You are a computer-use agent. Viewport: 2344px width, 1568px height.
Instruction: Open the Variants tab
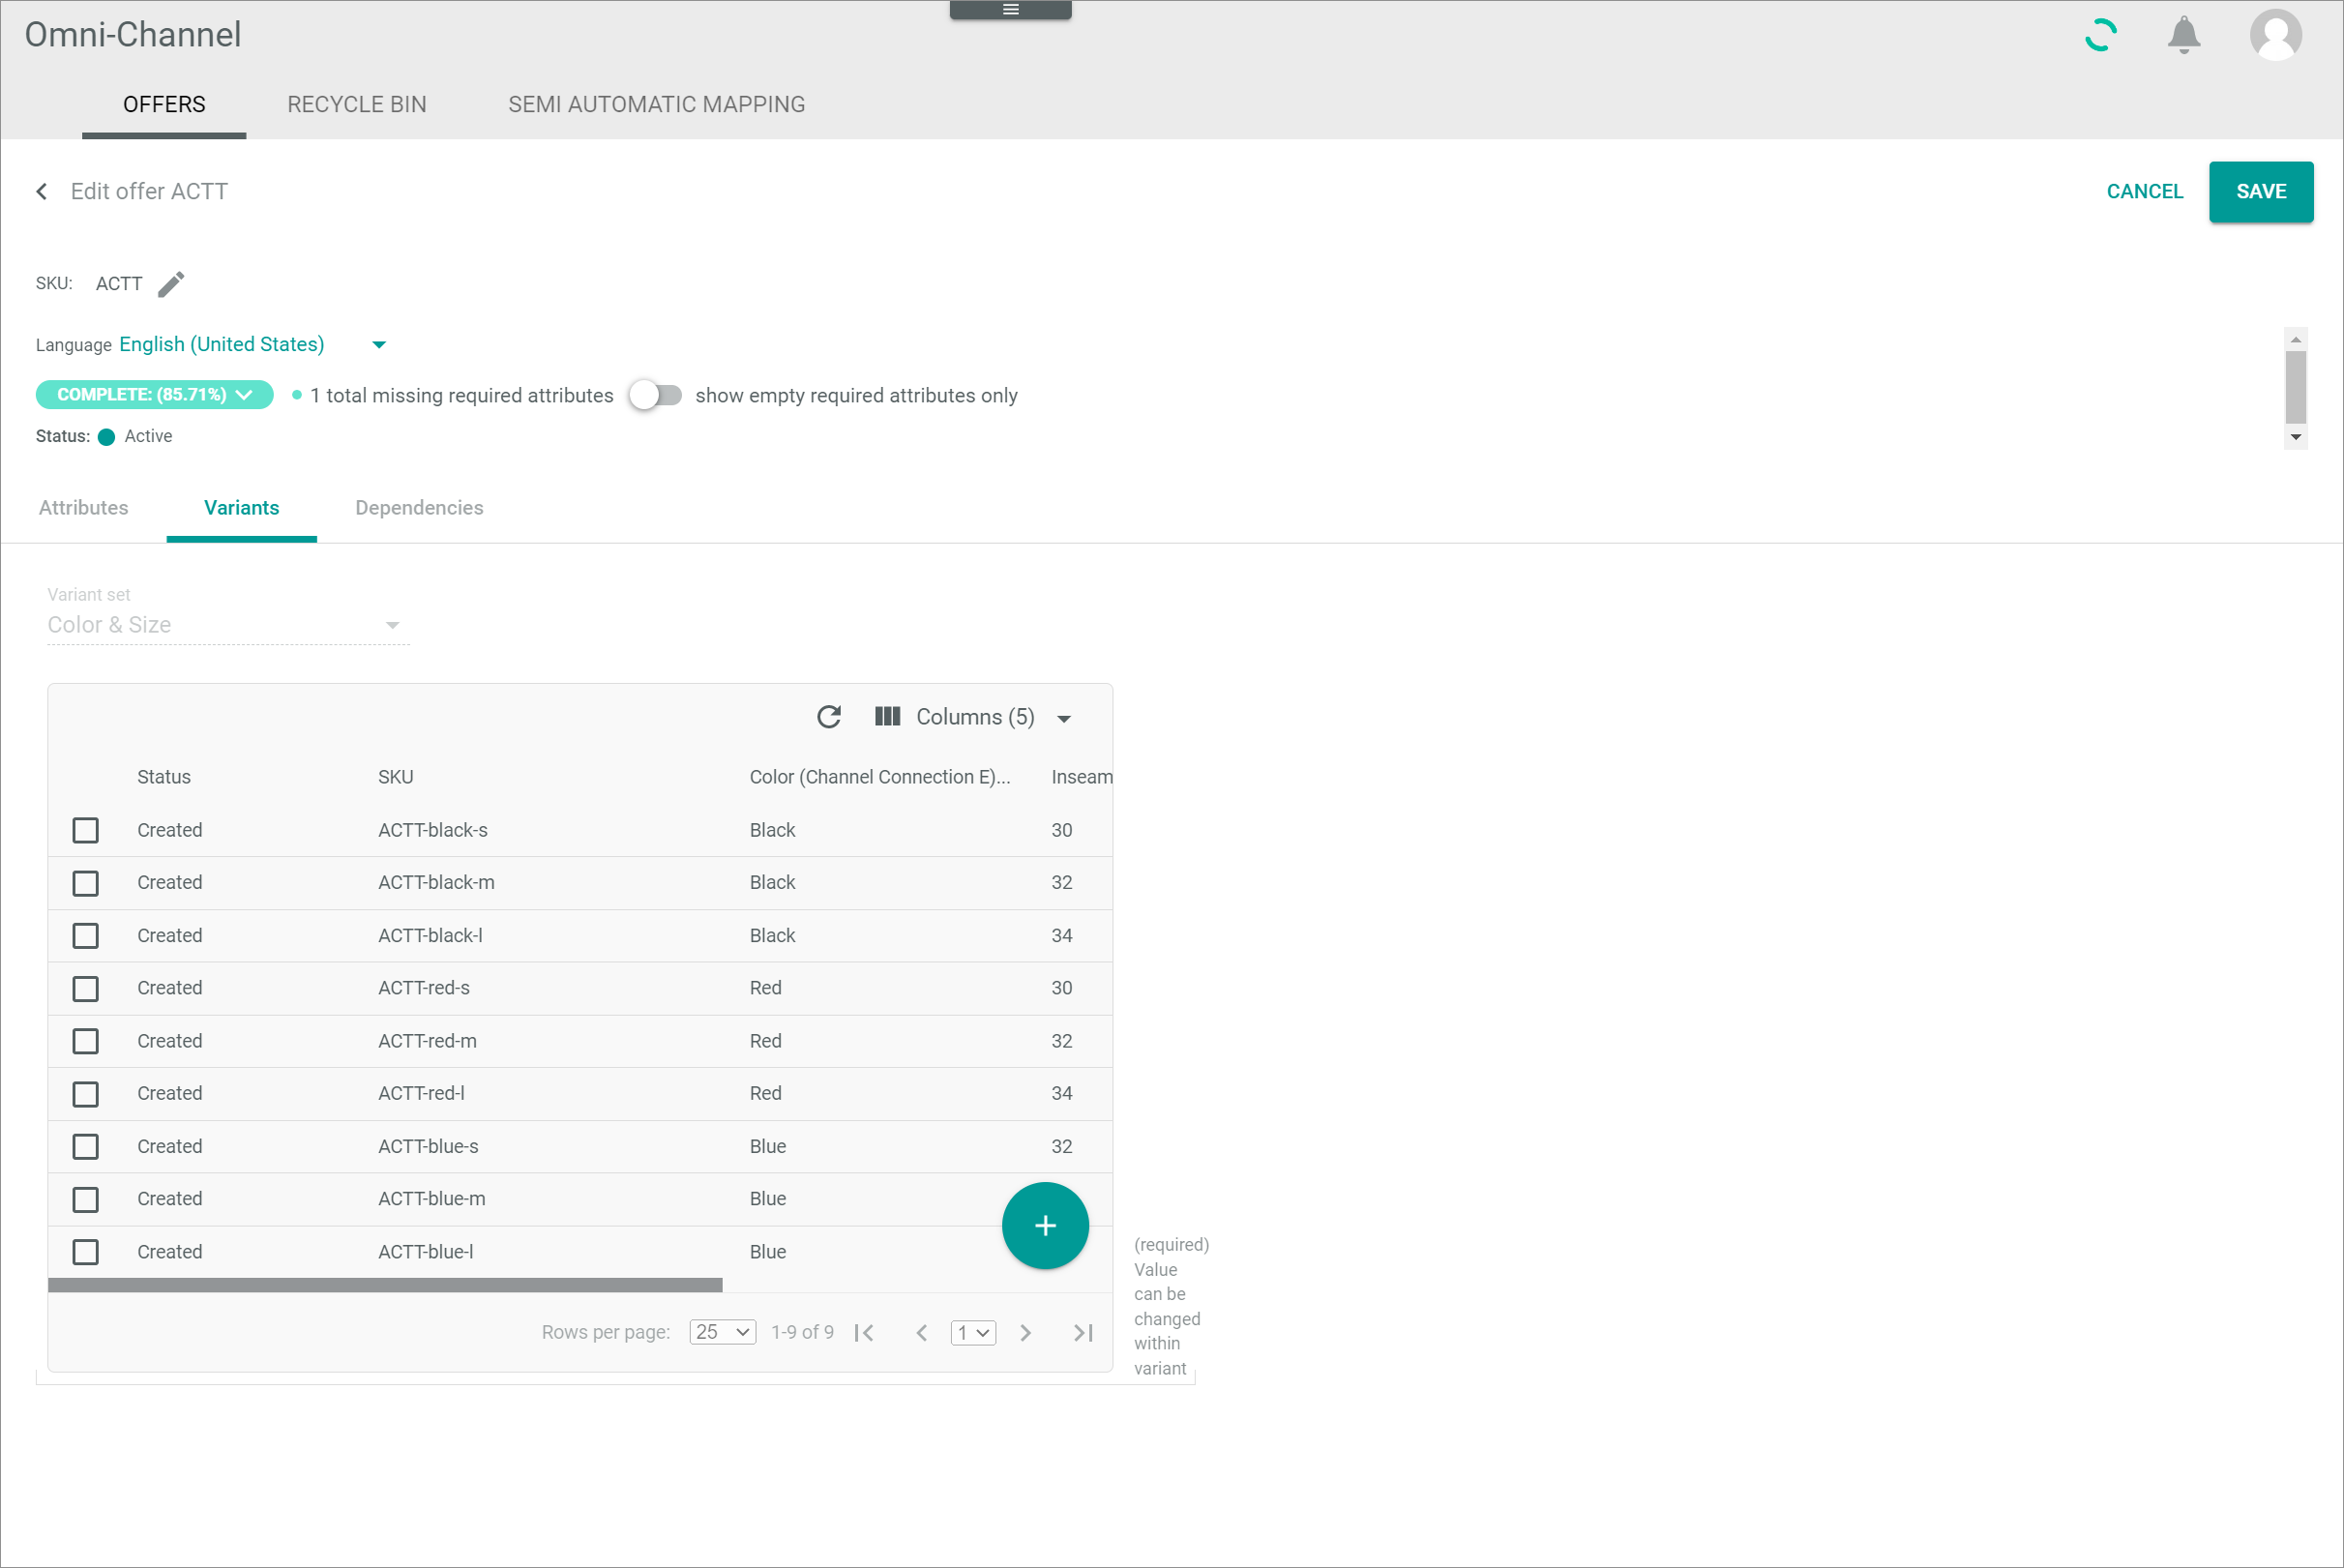241,507
